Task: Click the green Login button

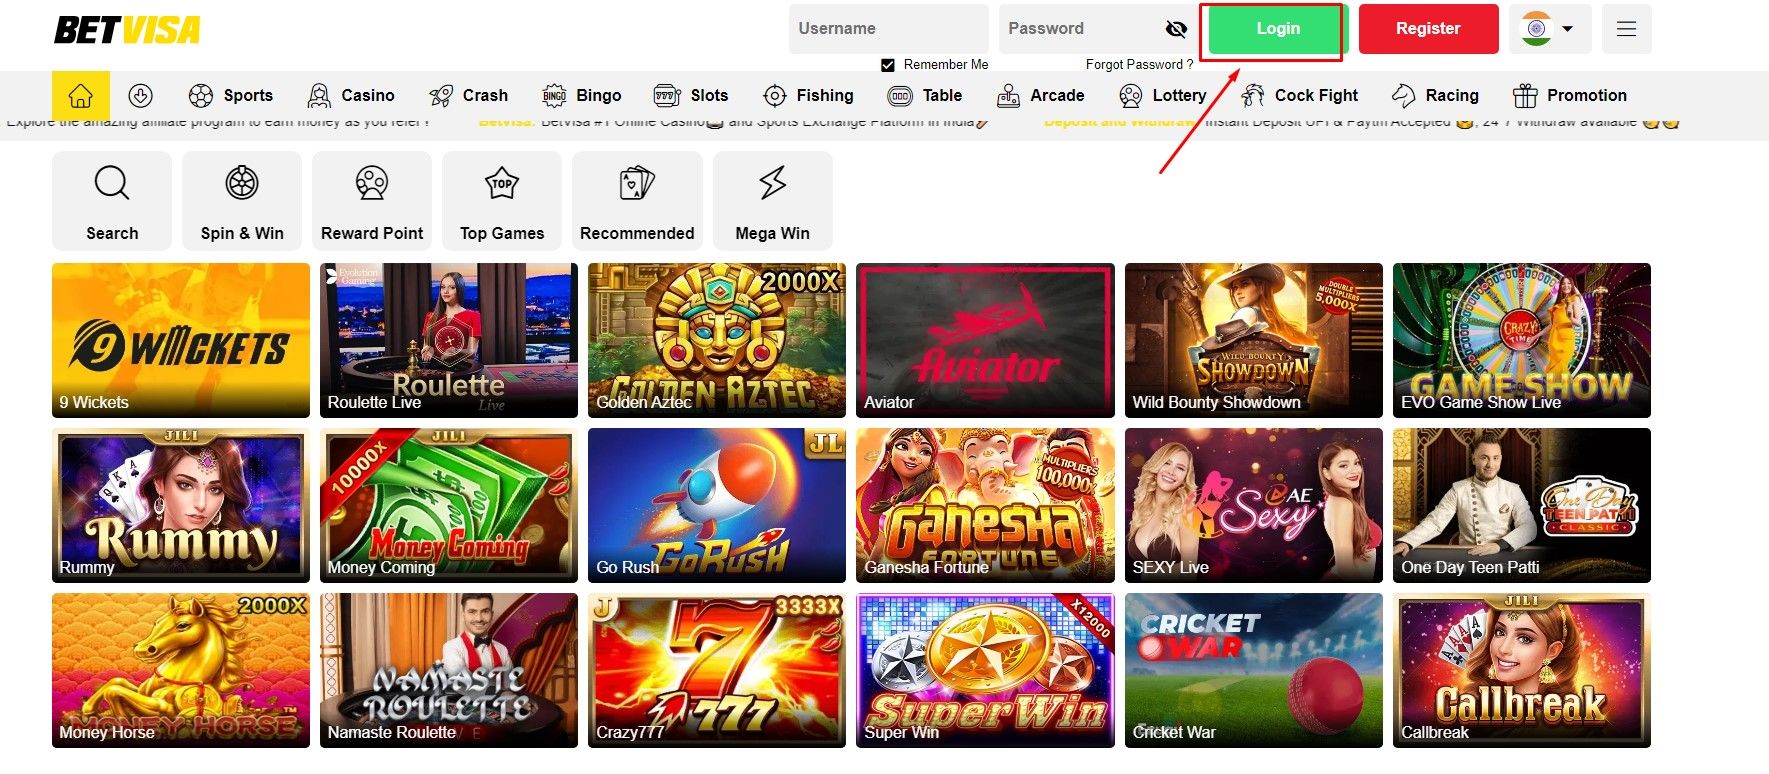Action: 1278,29
